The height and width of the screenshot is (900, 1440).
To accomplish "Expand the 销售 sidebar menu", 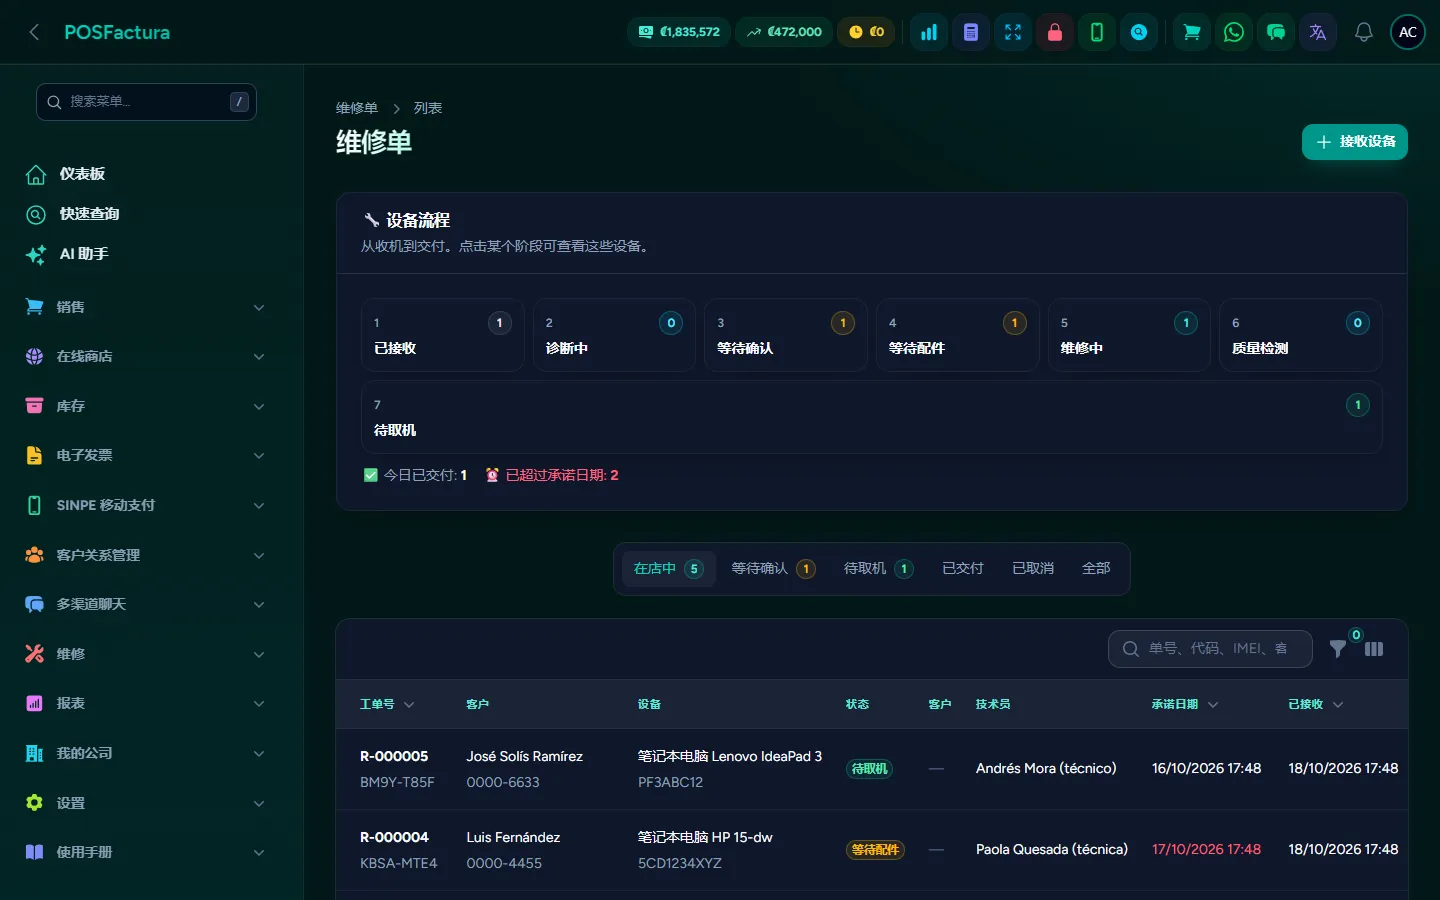I will point(146,307).
